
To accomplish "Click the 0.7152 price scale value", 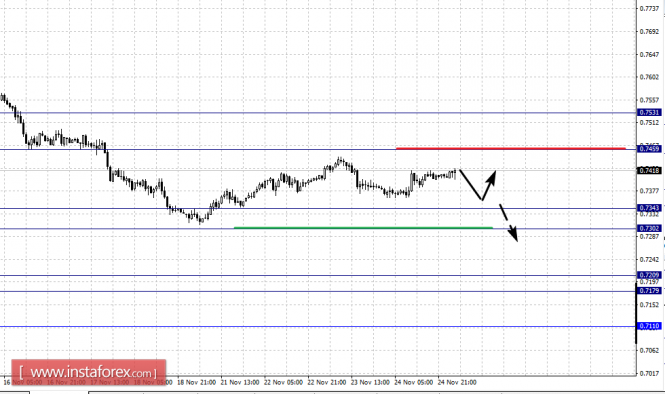I will click(x=649, y=305).
